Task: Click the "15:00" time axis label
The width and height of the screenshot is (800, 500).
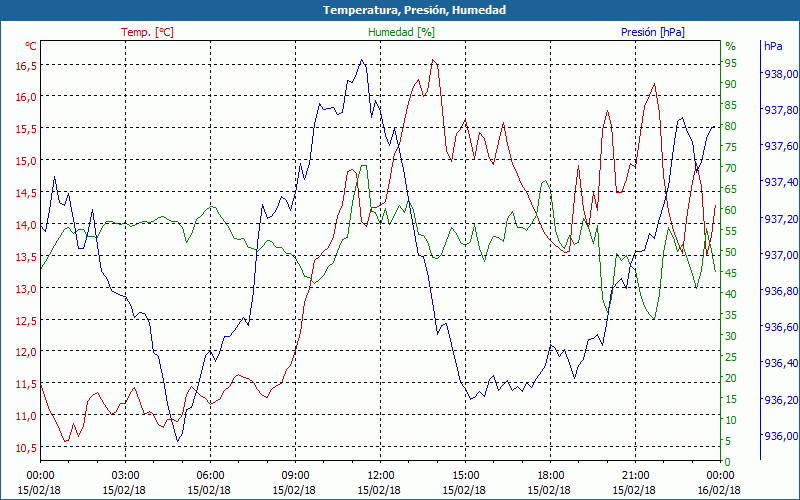Action: coord(465,476)
